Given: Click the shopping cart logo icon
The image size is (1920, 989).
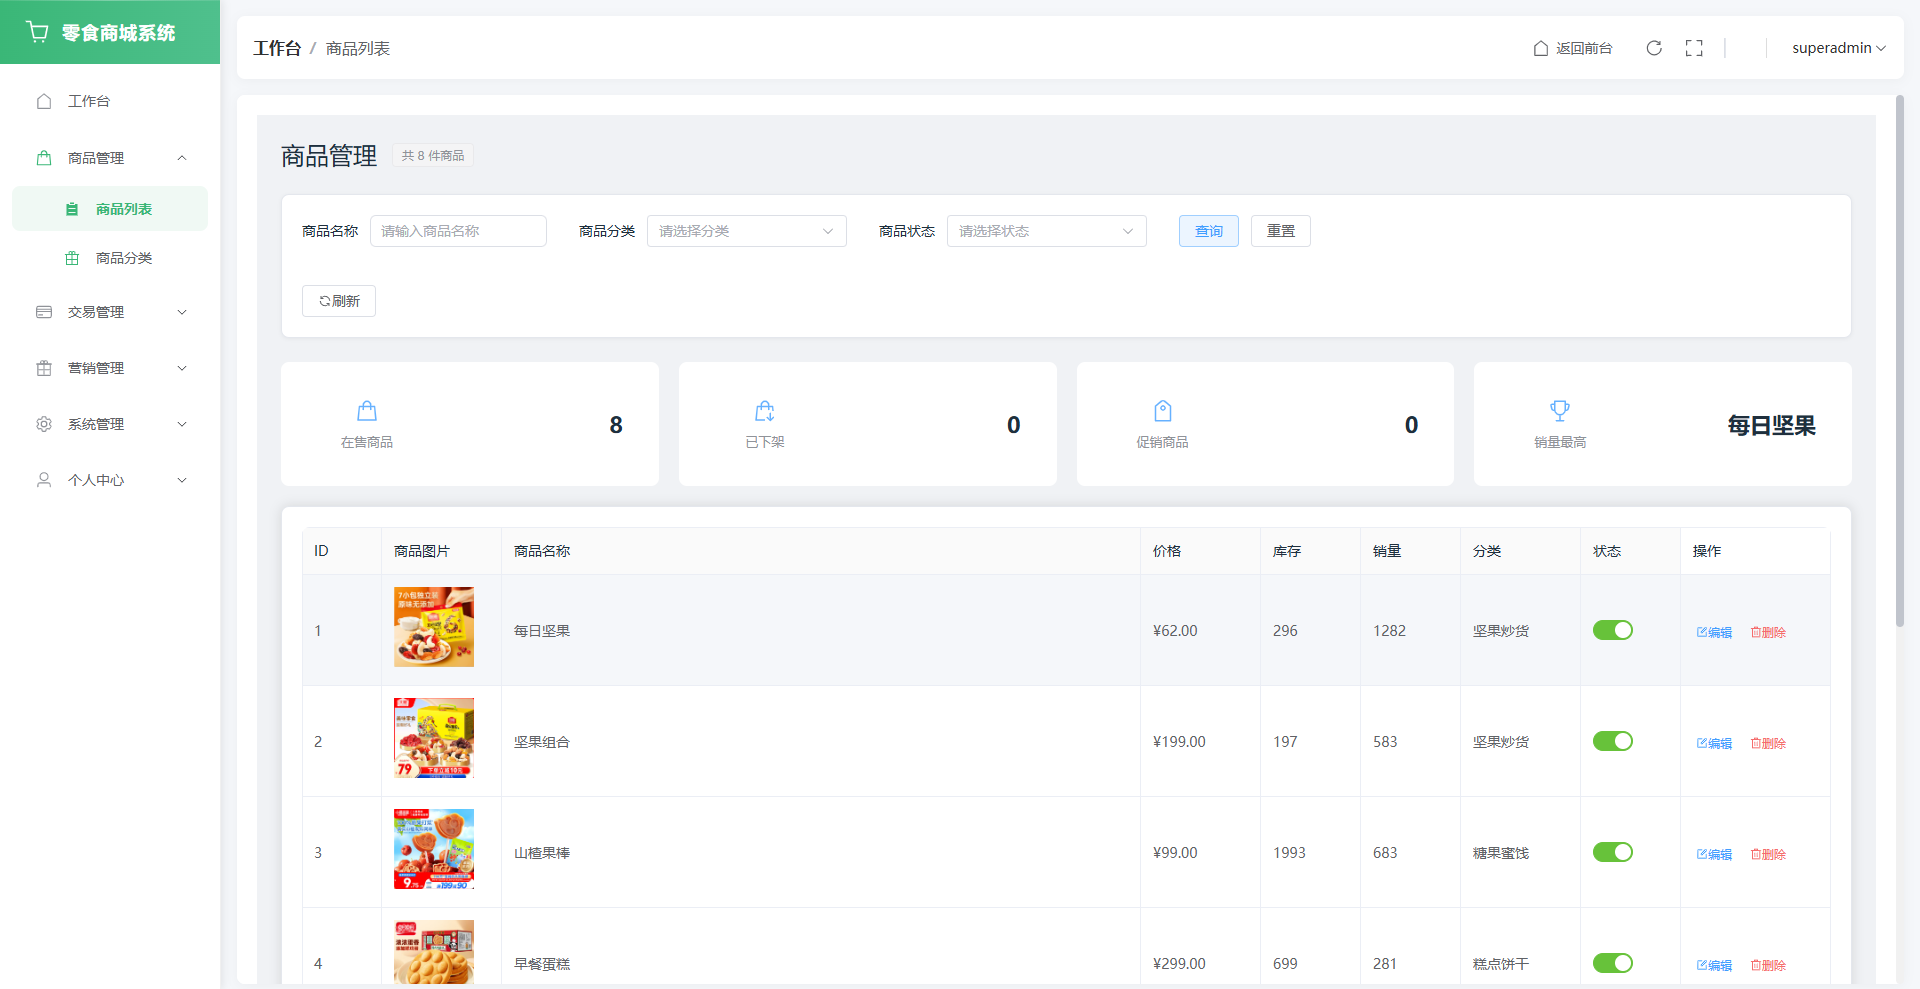Looking at the screenshot, I should tap(38, 32).
